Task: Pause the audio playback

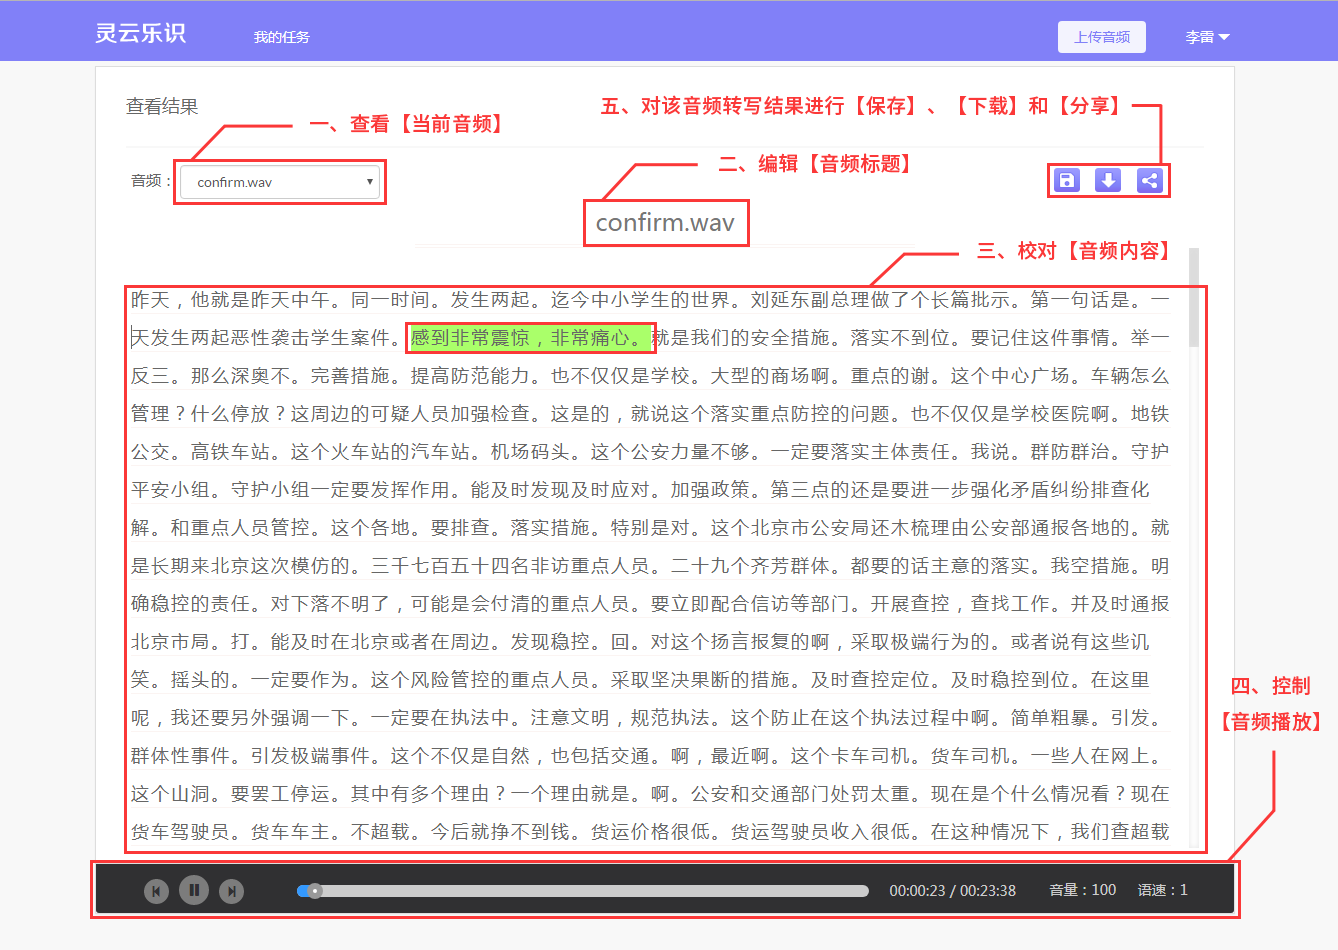Action: tap(194, 890)
